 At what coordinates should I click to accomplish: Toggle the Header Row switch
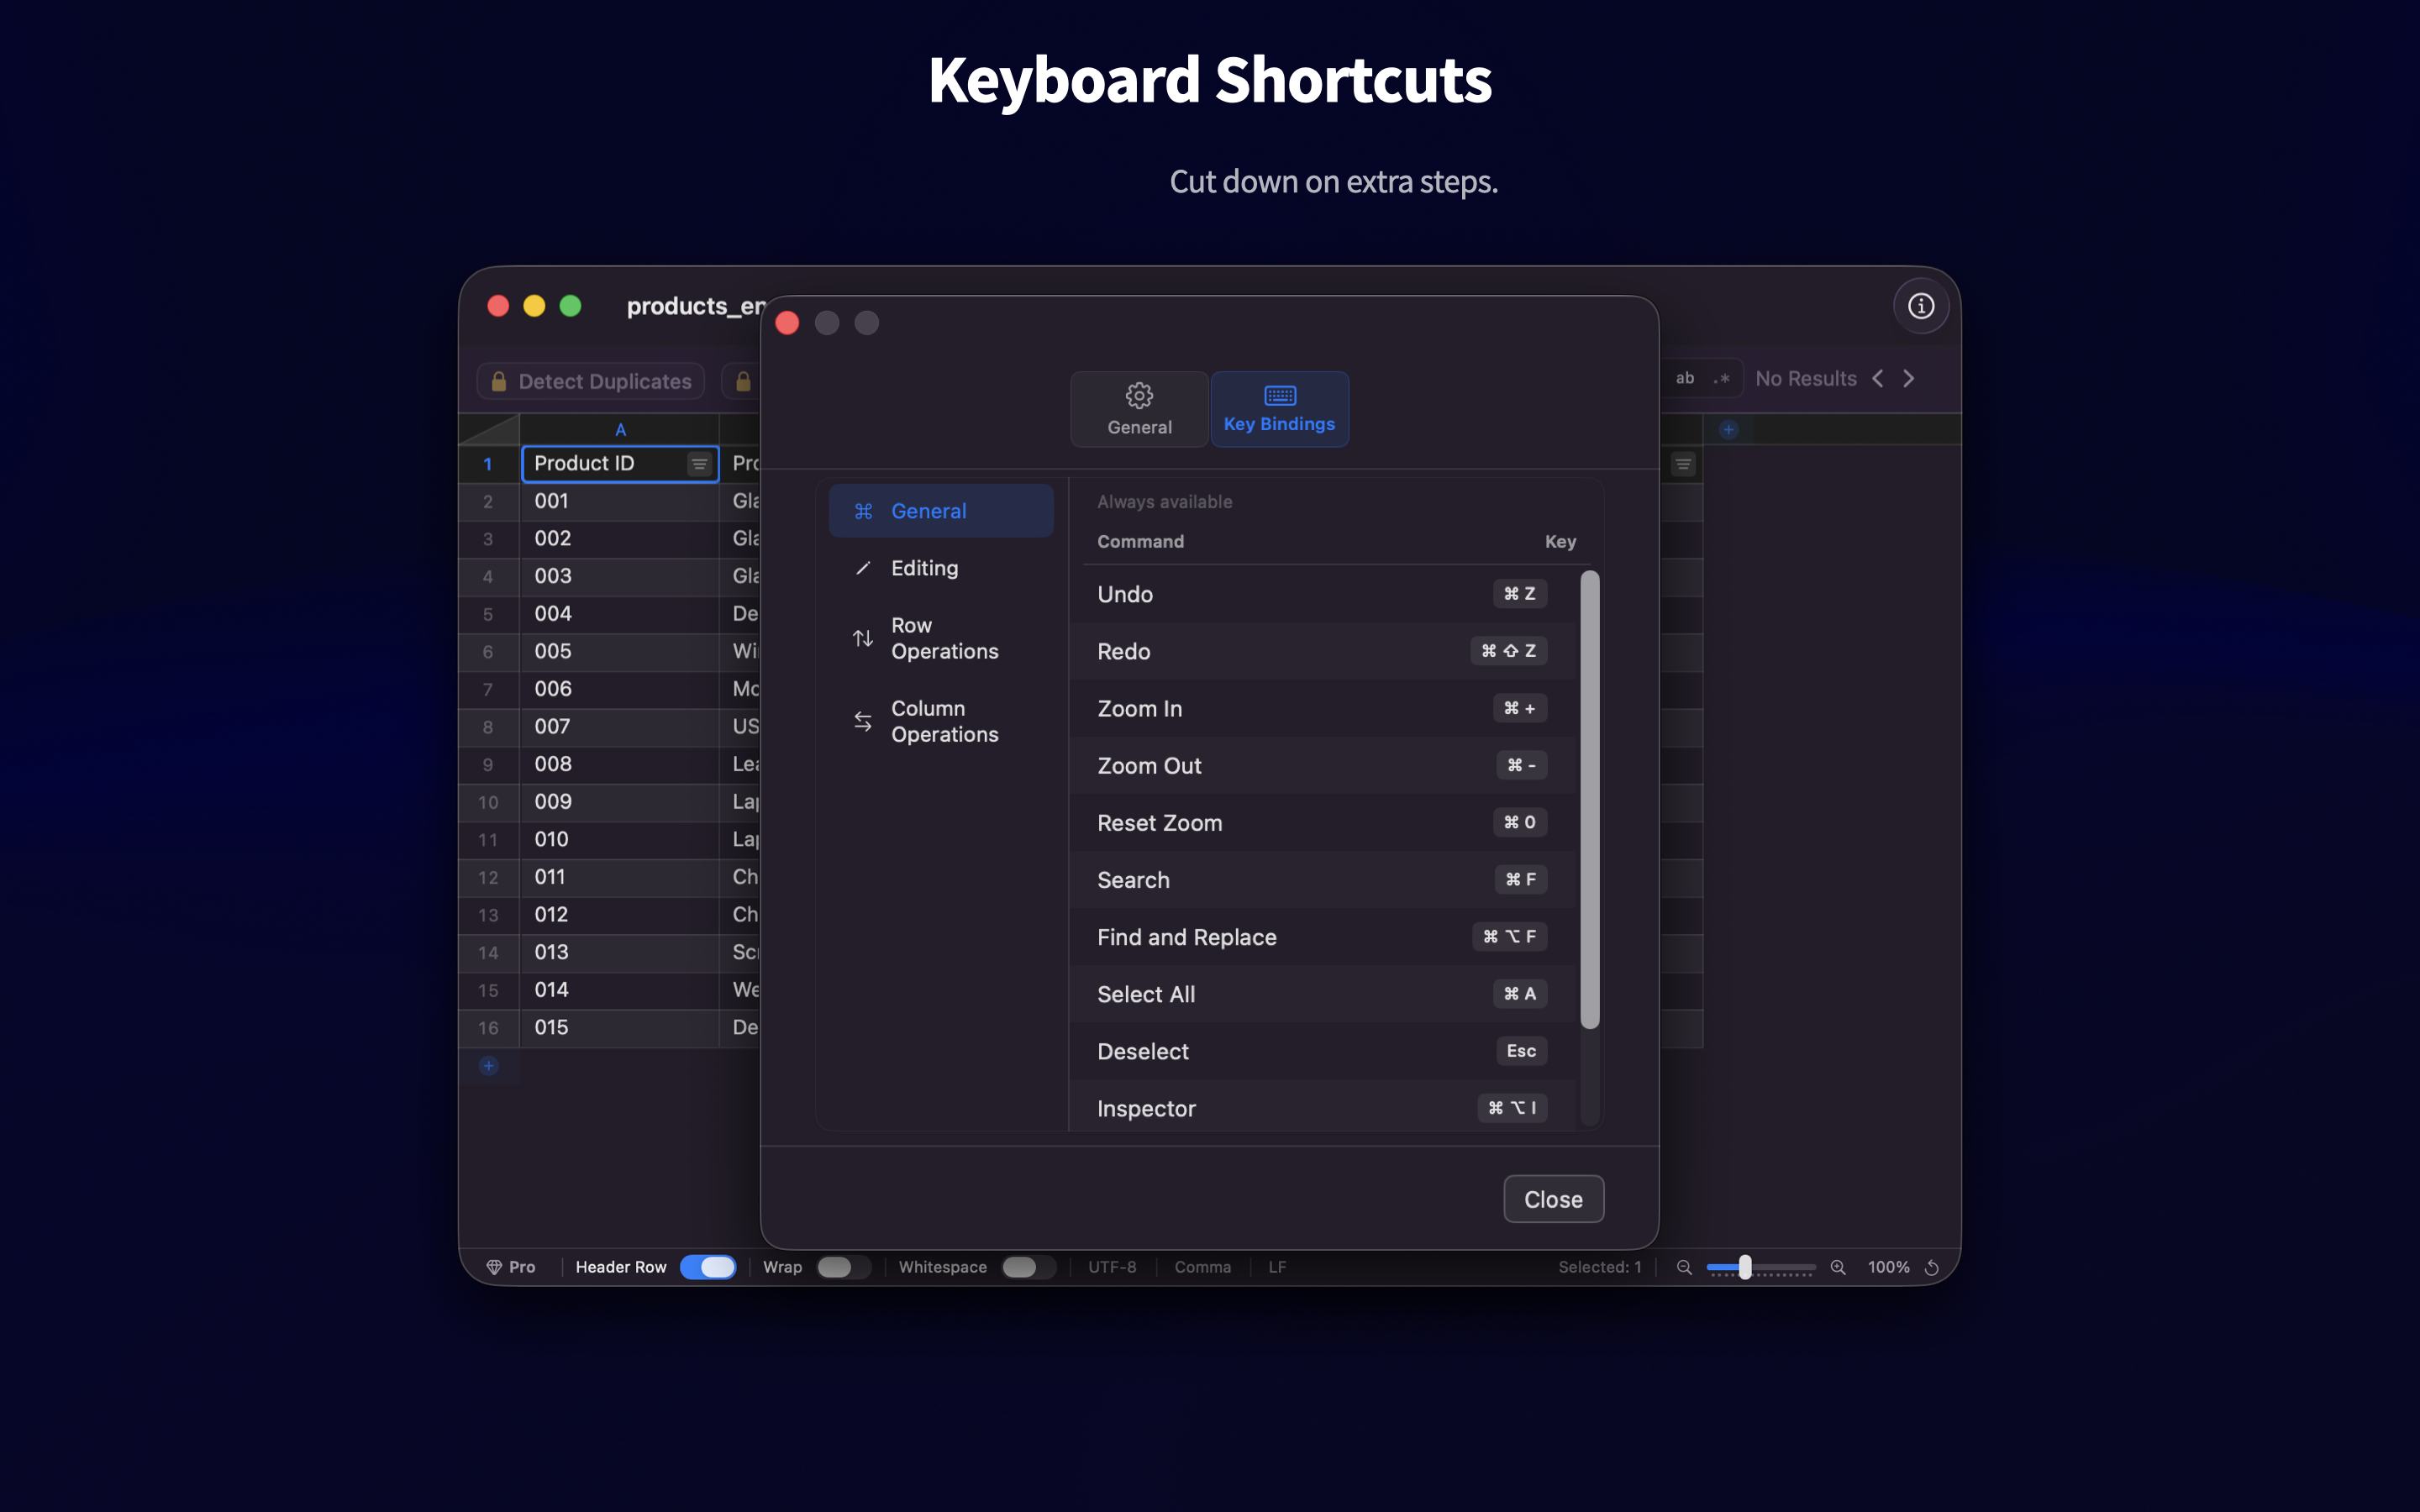click(x=709, y=1266)
